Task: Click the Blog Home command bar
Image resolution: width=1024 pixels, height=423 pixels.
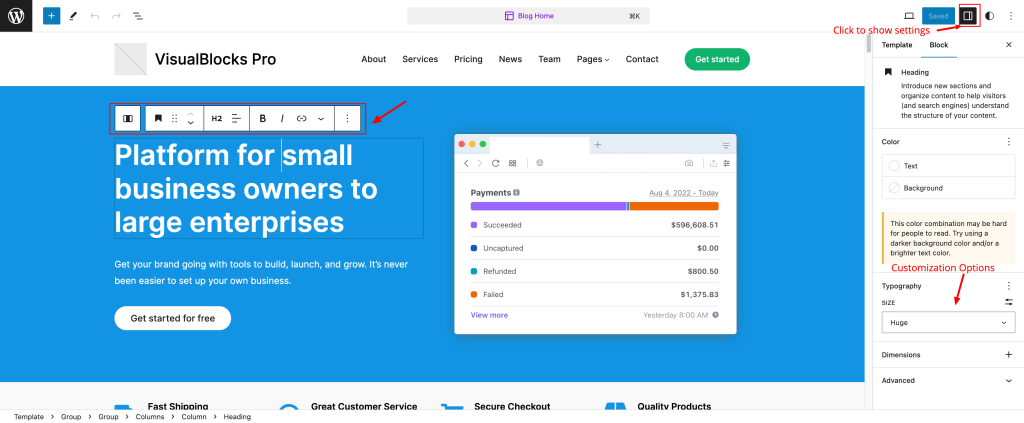Action: pos(528,16)
